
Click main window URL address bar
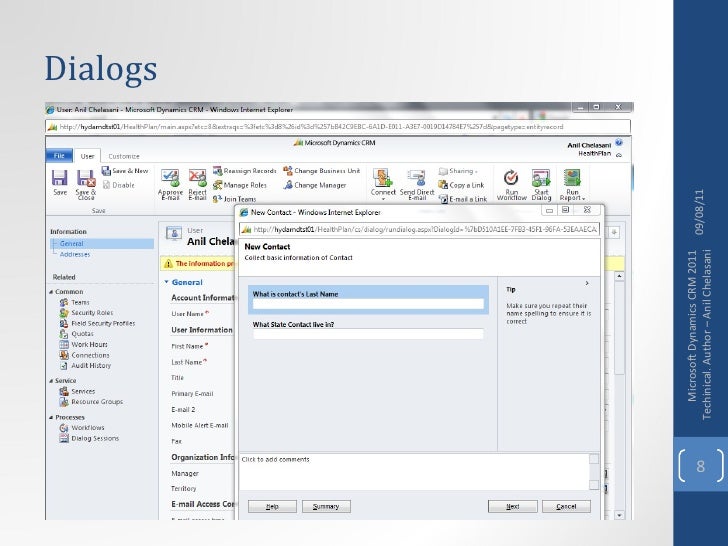(338, 127)
